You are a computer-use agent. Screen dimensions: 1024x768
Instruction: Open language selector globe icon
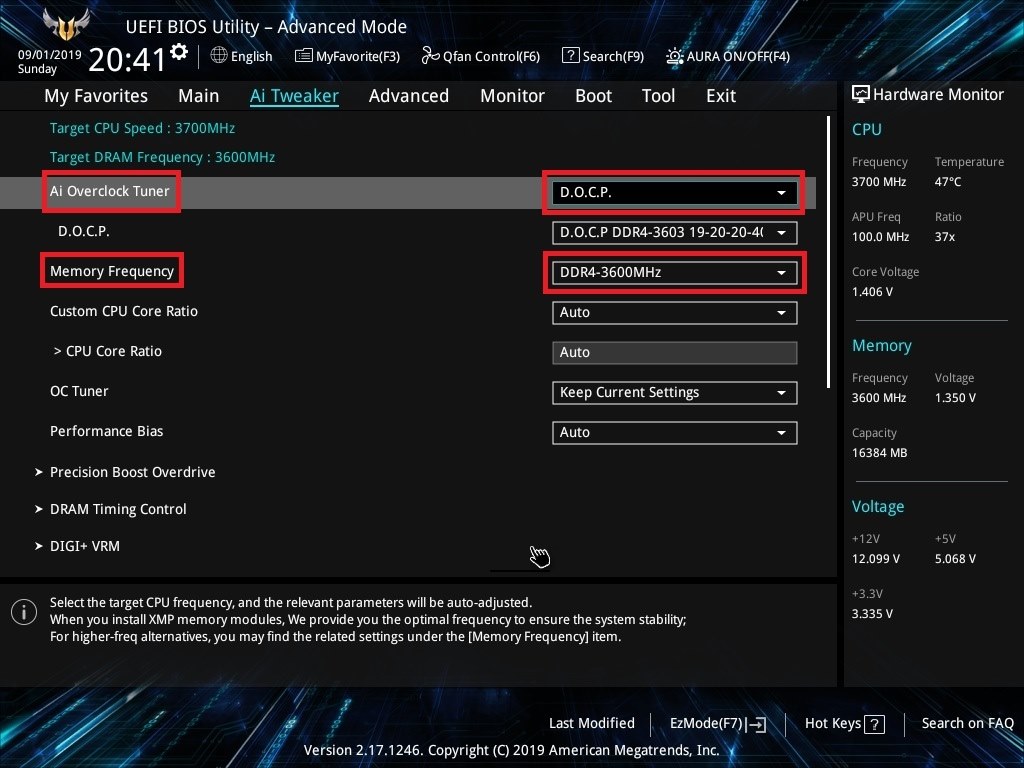coord(219,56)
